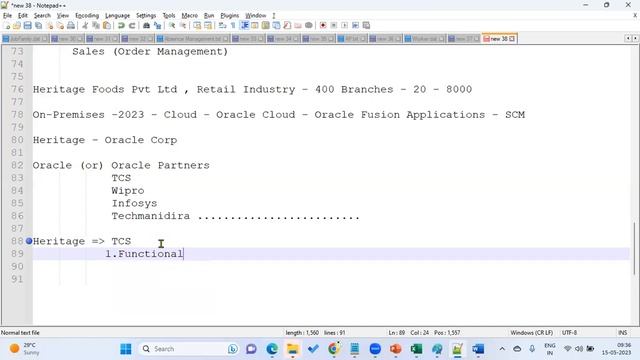640x360 pixels.
Task: Open the Replace dialog icon
Action: pos(157,26)
